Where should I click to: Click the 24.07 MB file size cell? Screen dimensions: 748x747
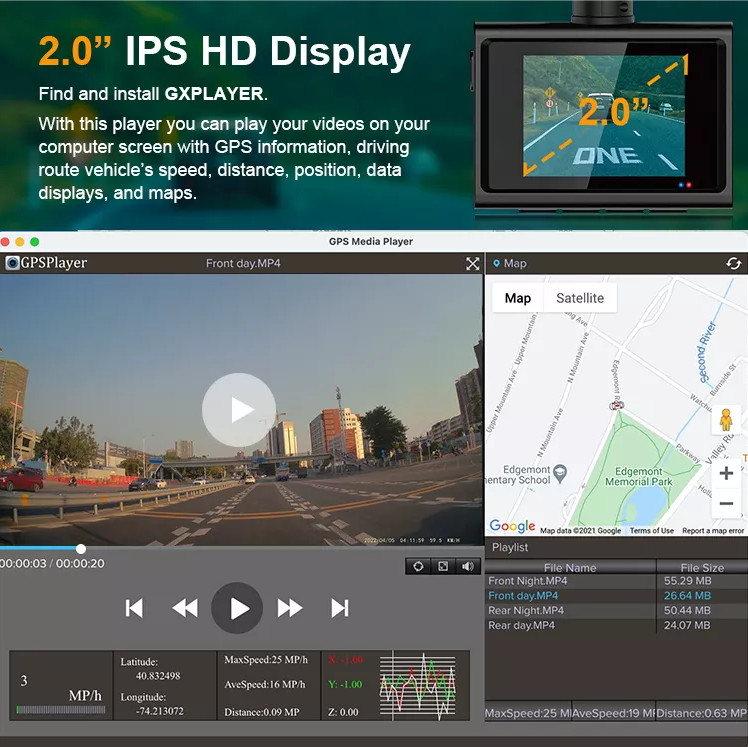(687, 625)
